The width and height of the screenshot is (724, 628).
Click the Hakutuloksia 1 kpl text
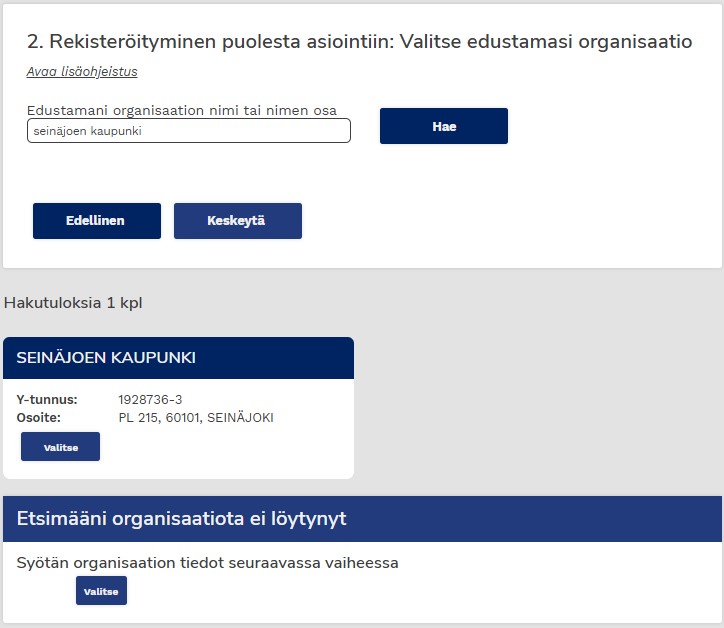[74, 302]
